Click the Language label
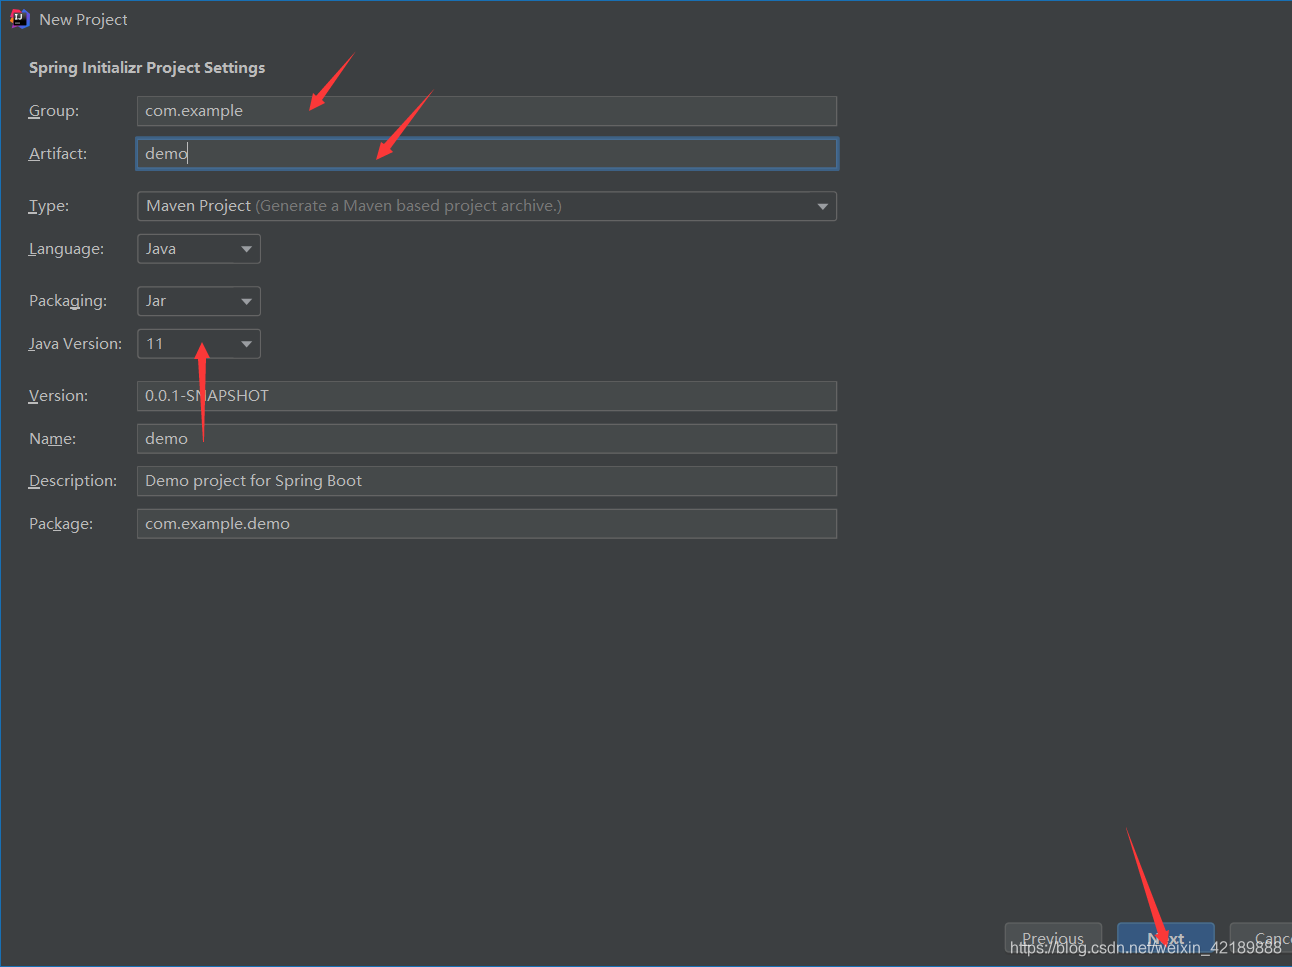 click(x=66, y=249)
